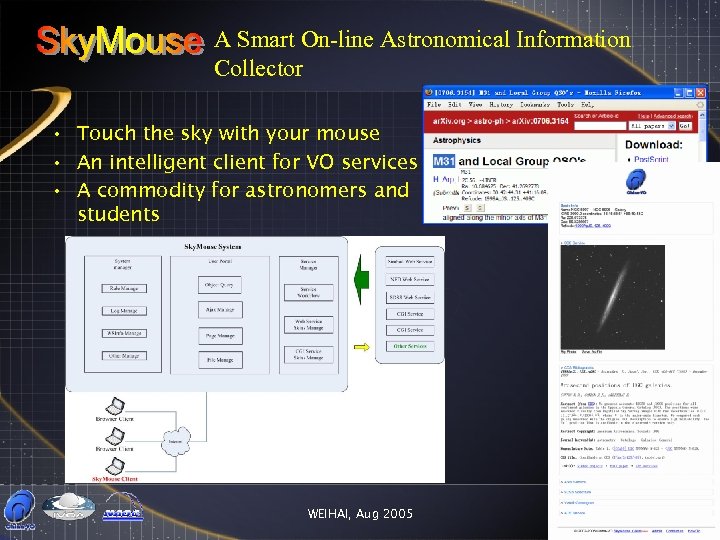
Task: Click the Astrophysics heading in Firefox
Action: tap(456, 140)
